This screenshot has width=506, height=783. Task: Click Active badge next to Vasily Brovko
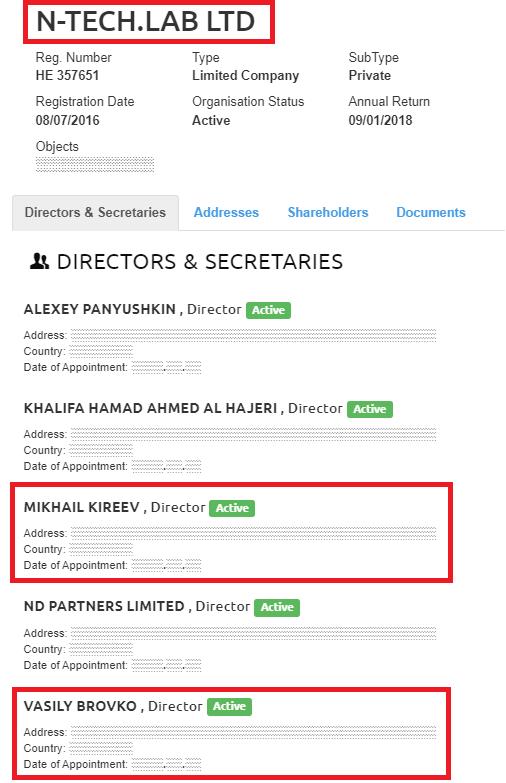(229, 706)
